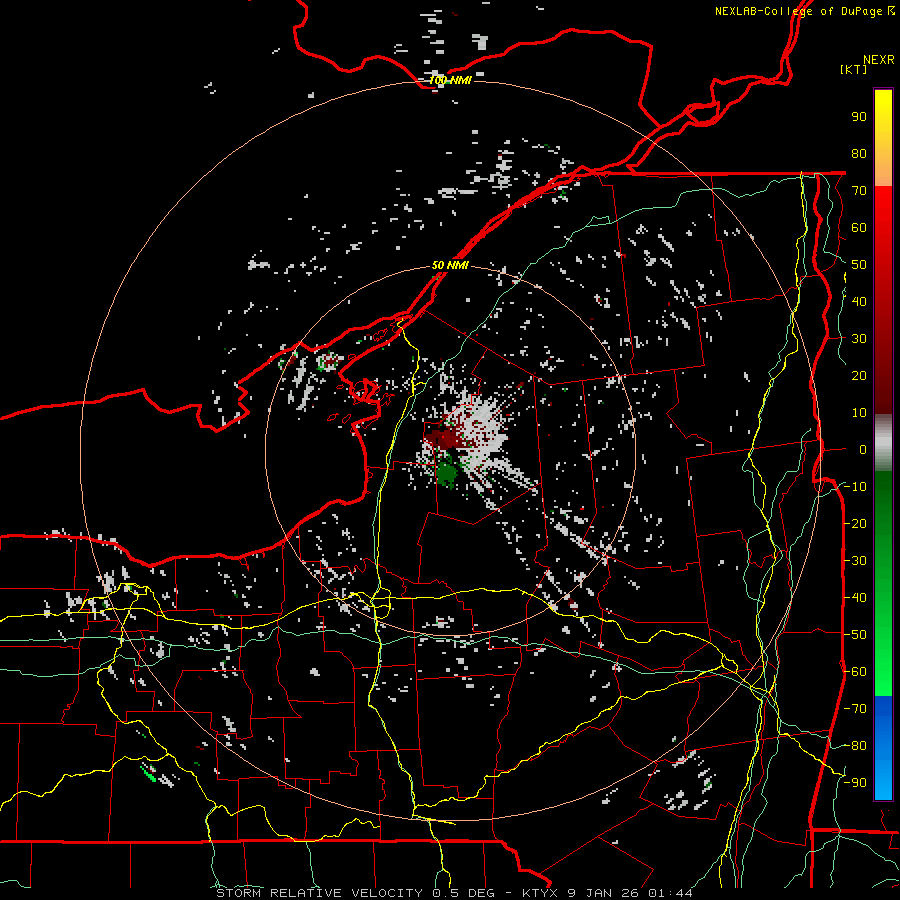This screenshot has width=900, height=900.
Task: Click the 30 value on velocity scale
Action: click(859, 339)
